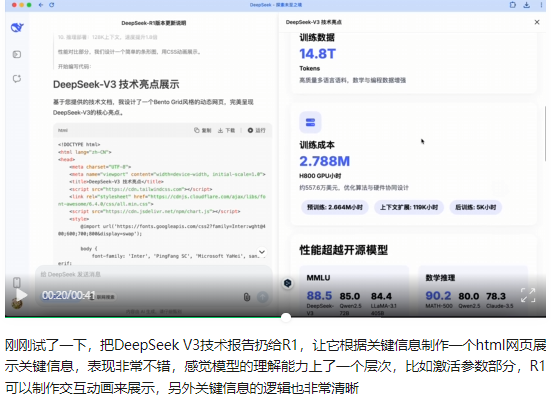Image resolution: width=551 pixels, height=406 pixels.
Task: Click the message input field to DeepSeek
Action: [x=153, y=274]
